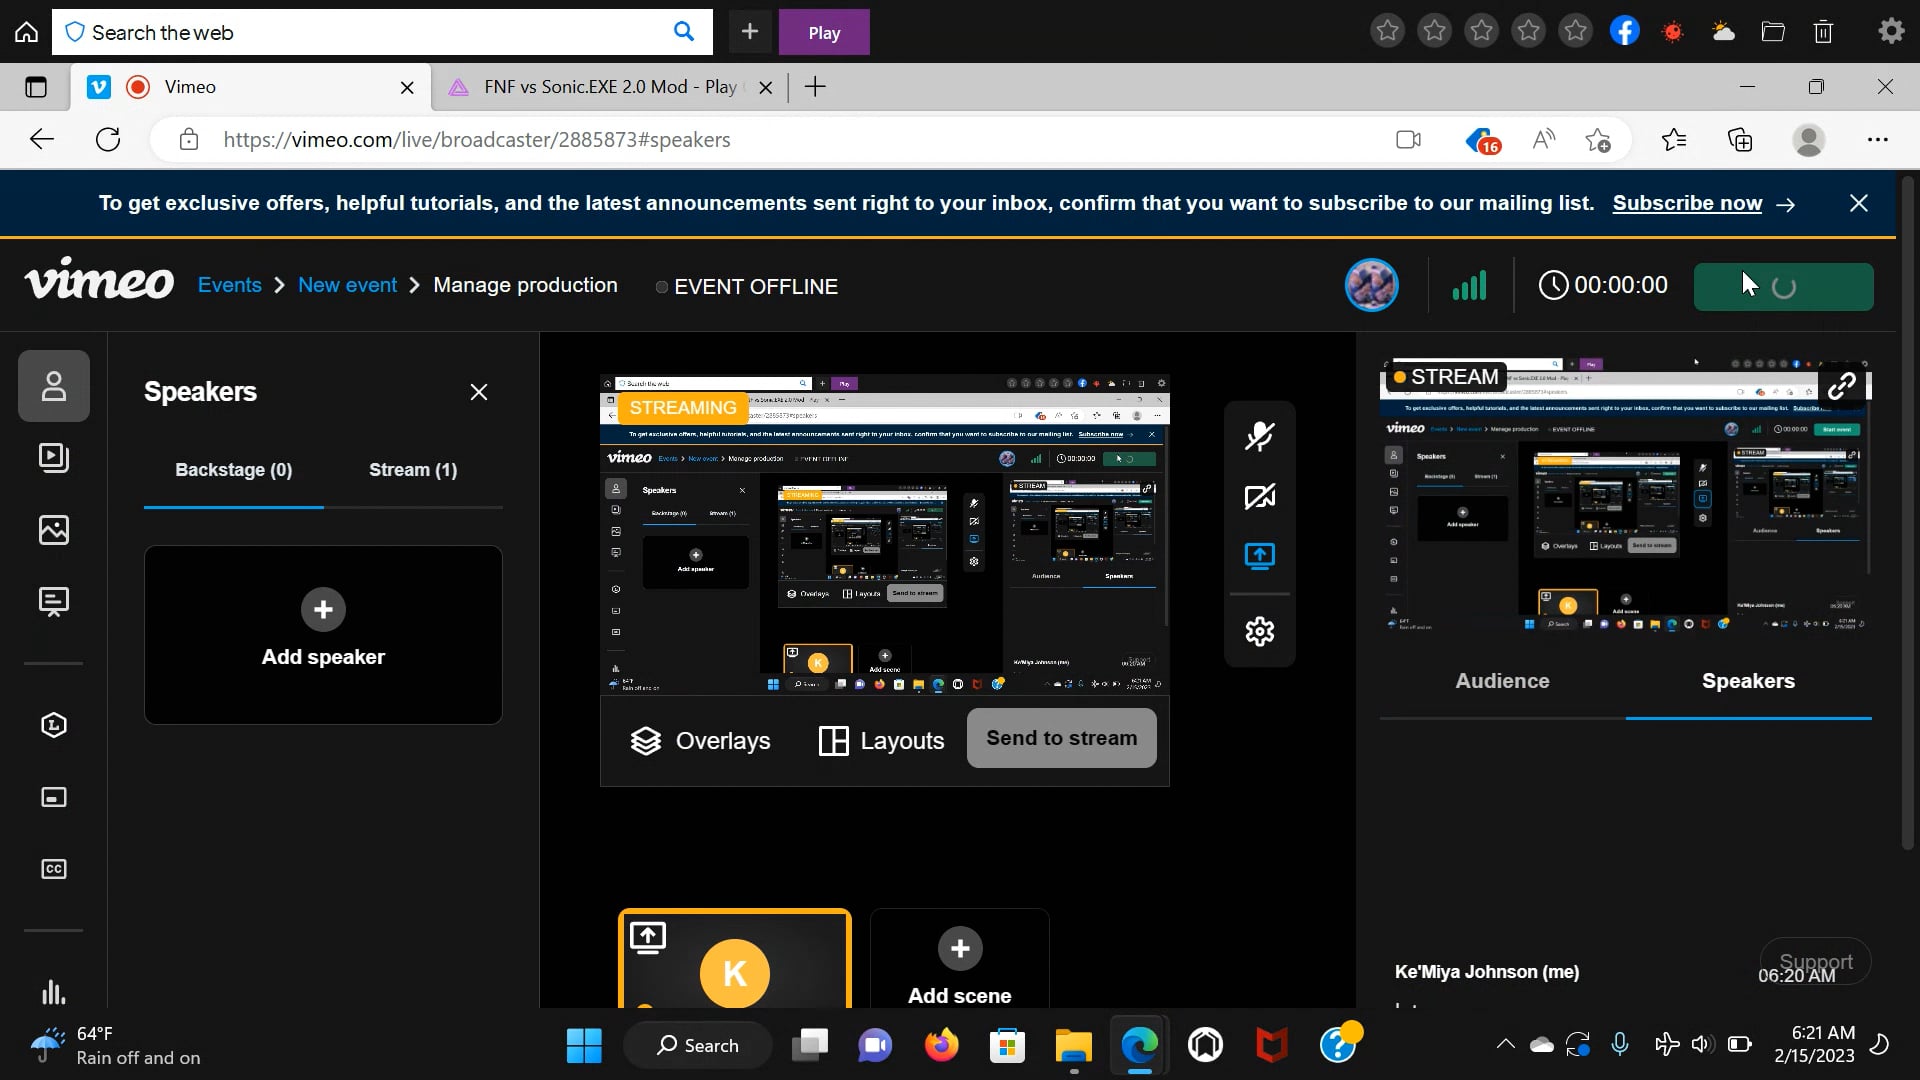Open Windows Start menu
The image size is (1920, 1080).
(x=584, y=1046)
